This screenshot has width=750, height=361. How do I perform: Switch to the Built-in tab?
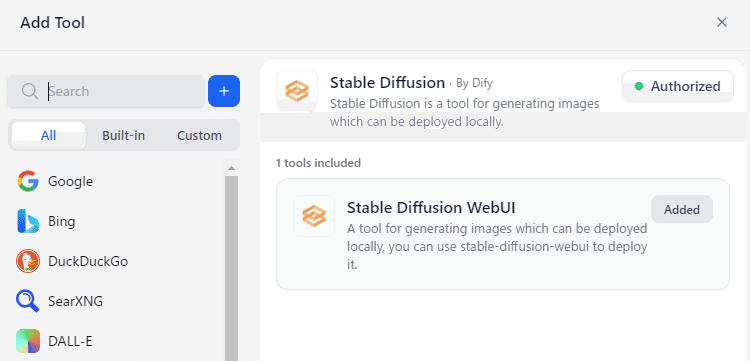[x=123, y=135]
